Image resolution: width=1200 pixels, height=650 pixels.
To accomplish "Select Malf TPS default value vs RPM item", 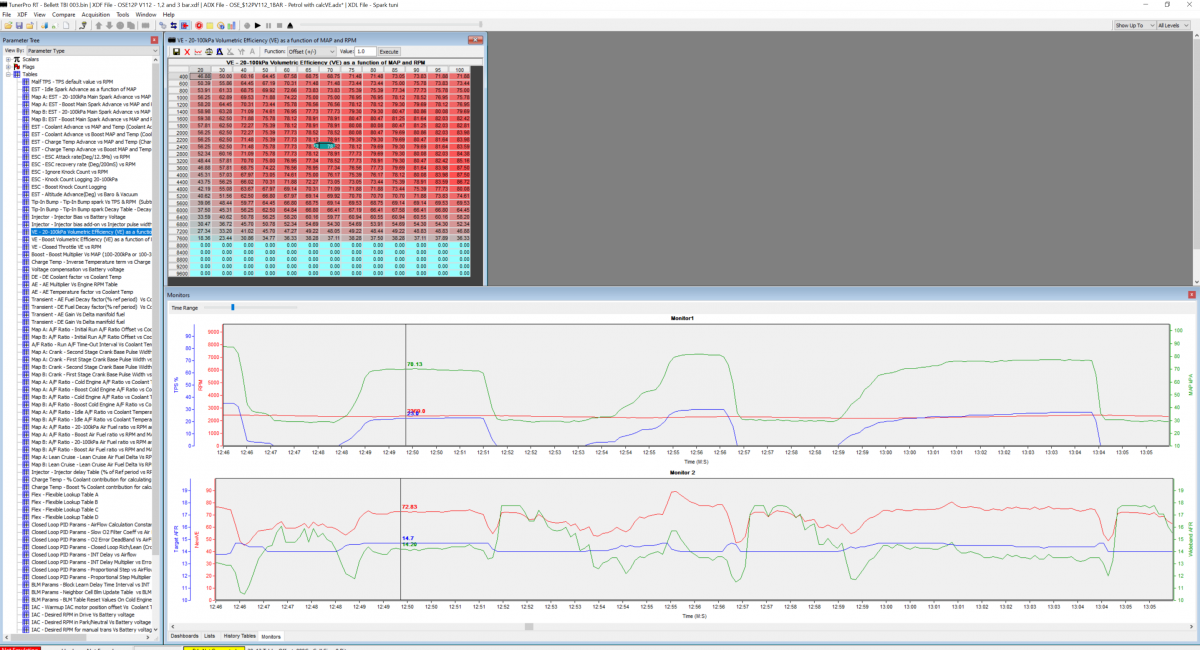I will (x=71, y=81).
